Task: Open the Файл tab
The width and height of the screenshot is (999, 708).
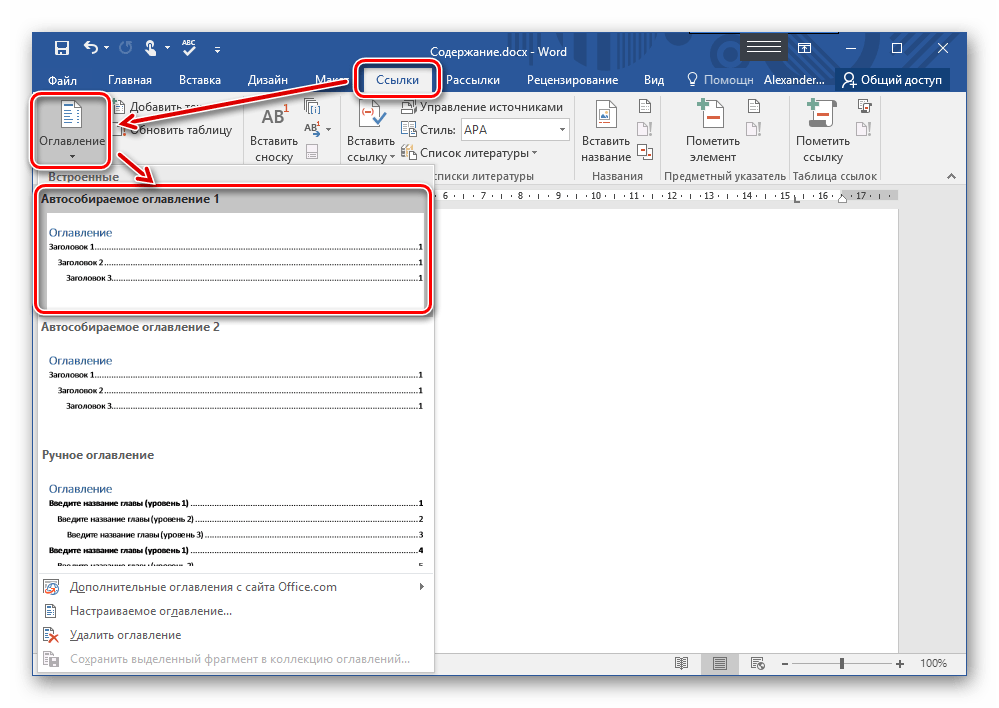Action: pos(62,80)
